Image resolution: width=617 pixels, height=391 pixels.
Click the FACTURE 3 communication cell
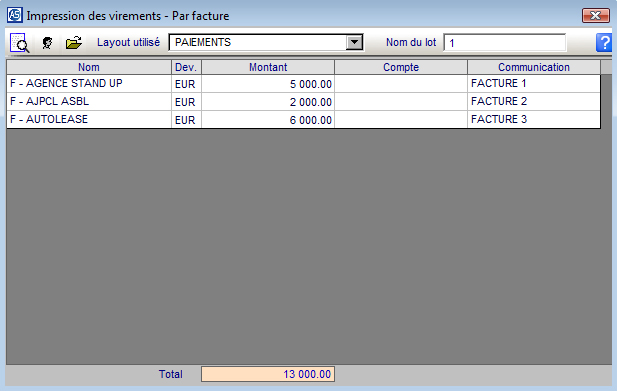[x=534, y=119]
